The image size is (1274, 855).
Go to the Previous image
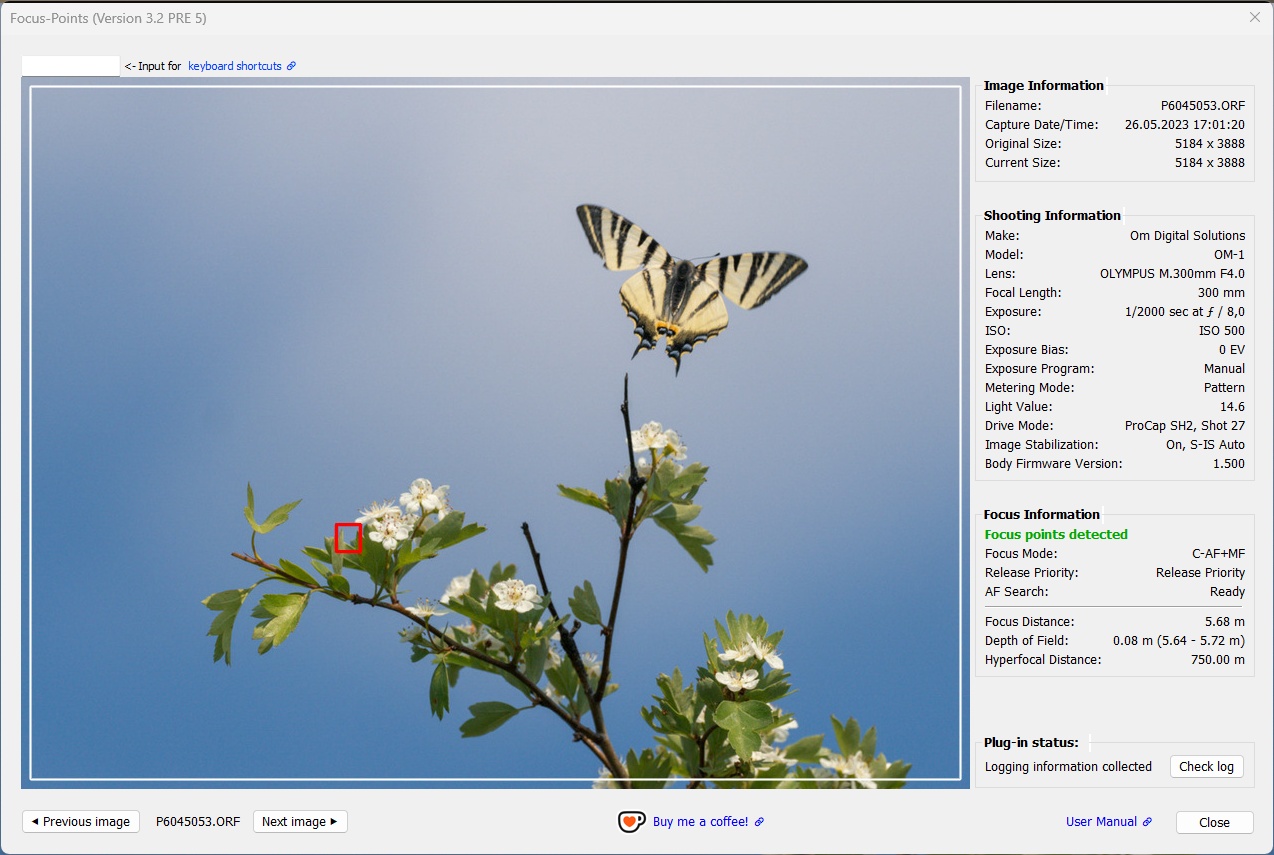(x=80, y=821)
